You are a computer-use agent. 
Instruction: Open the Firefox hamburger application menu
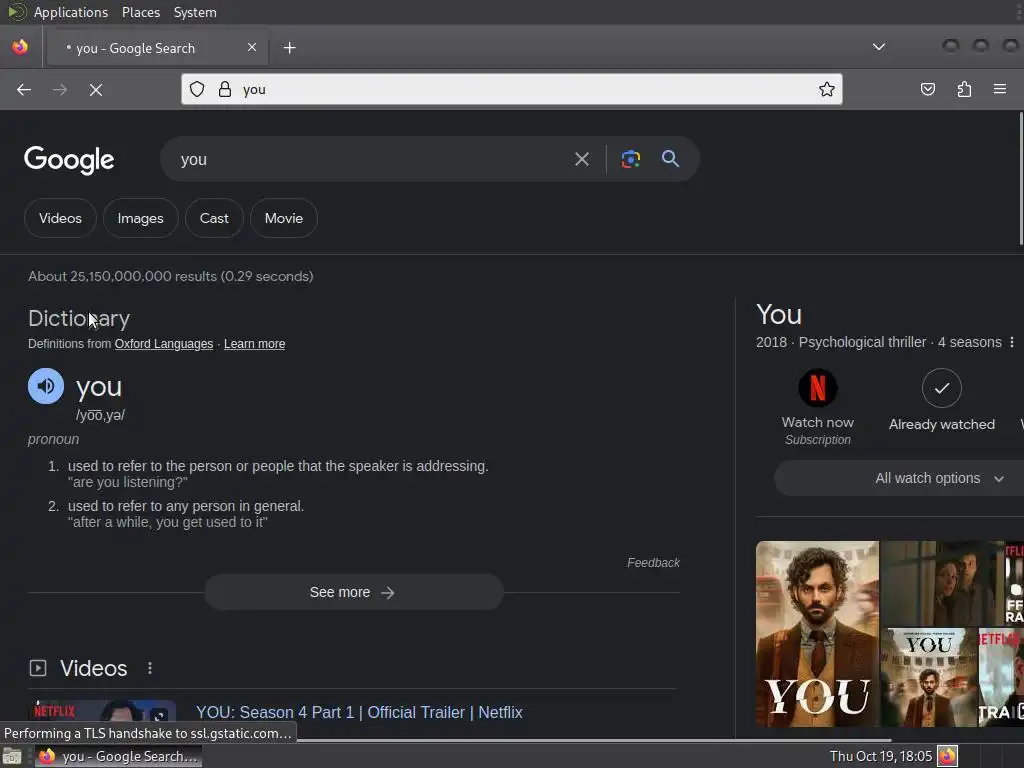[x=999, y=89]
